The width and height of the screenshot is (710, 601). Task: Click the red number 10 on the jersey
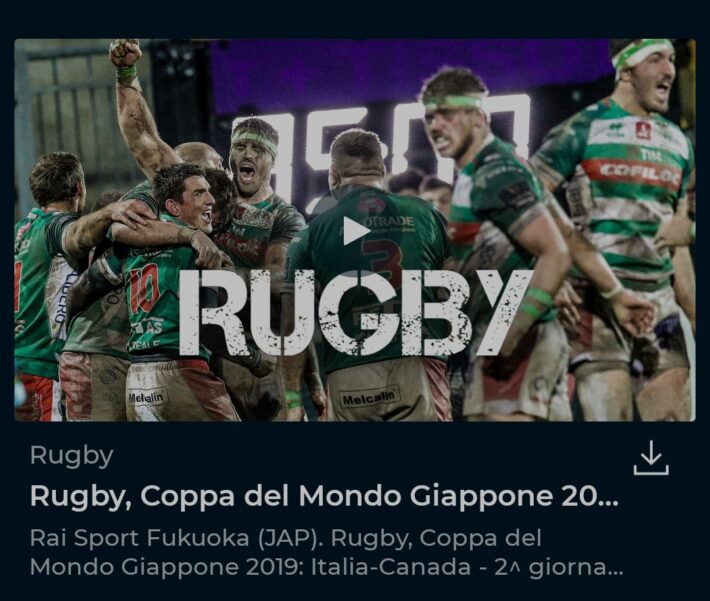(143, 288)
